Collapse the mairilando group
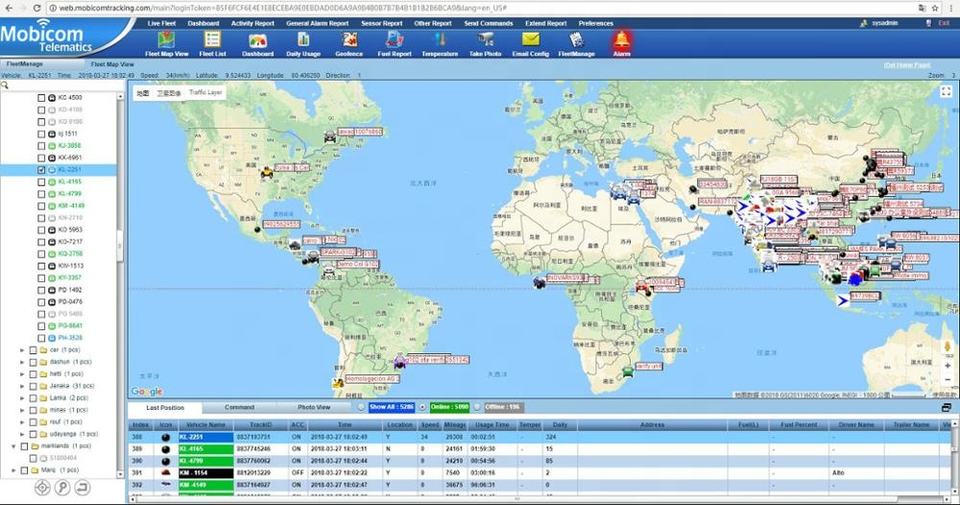Image resolution: width=960 pixels, height=505 pixels. pyautogui.click(x=12, y=446)
